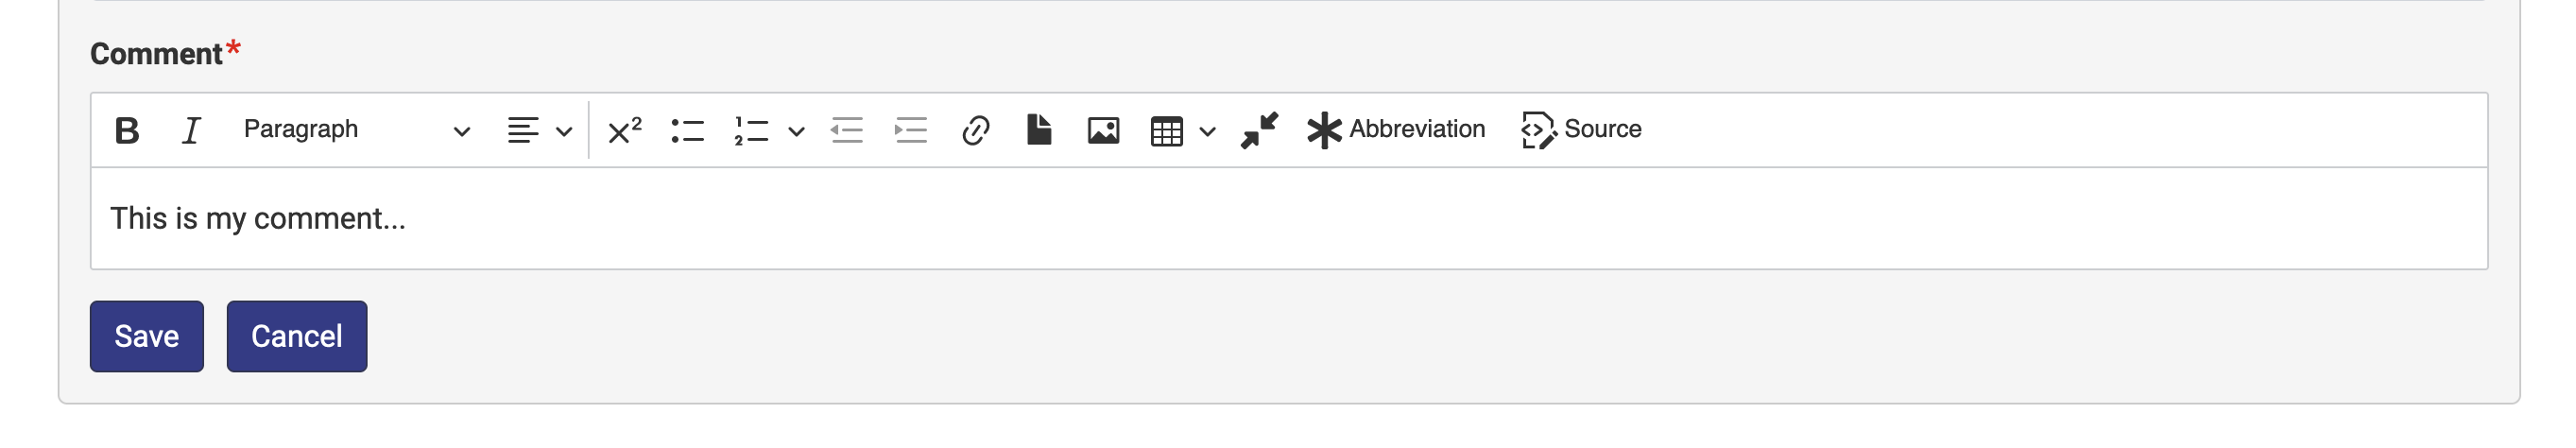Insert a numbered list
The width and height of the screenshot is (2576, 448).
pos(751,130)
